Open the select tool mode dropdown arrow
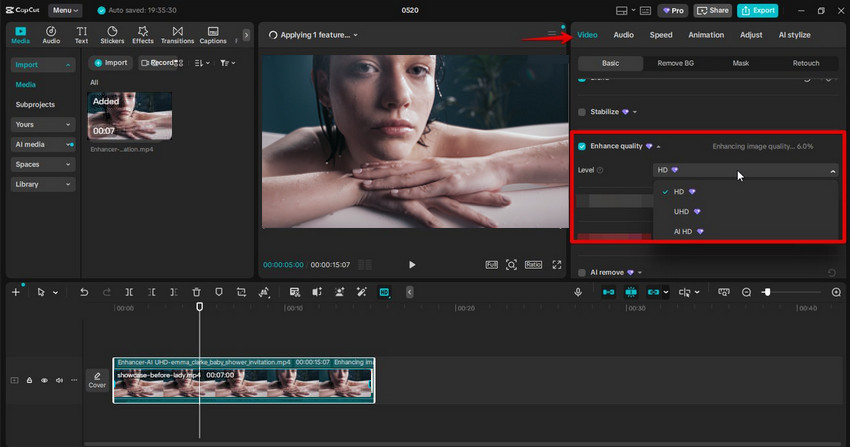Screen dimensions: 850x447 [x=55, y=293]
